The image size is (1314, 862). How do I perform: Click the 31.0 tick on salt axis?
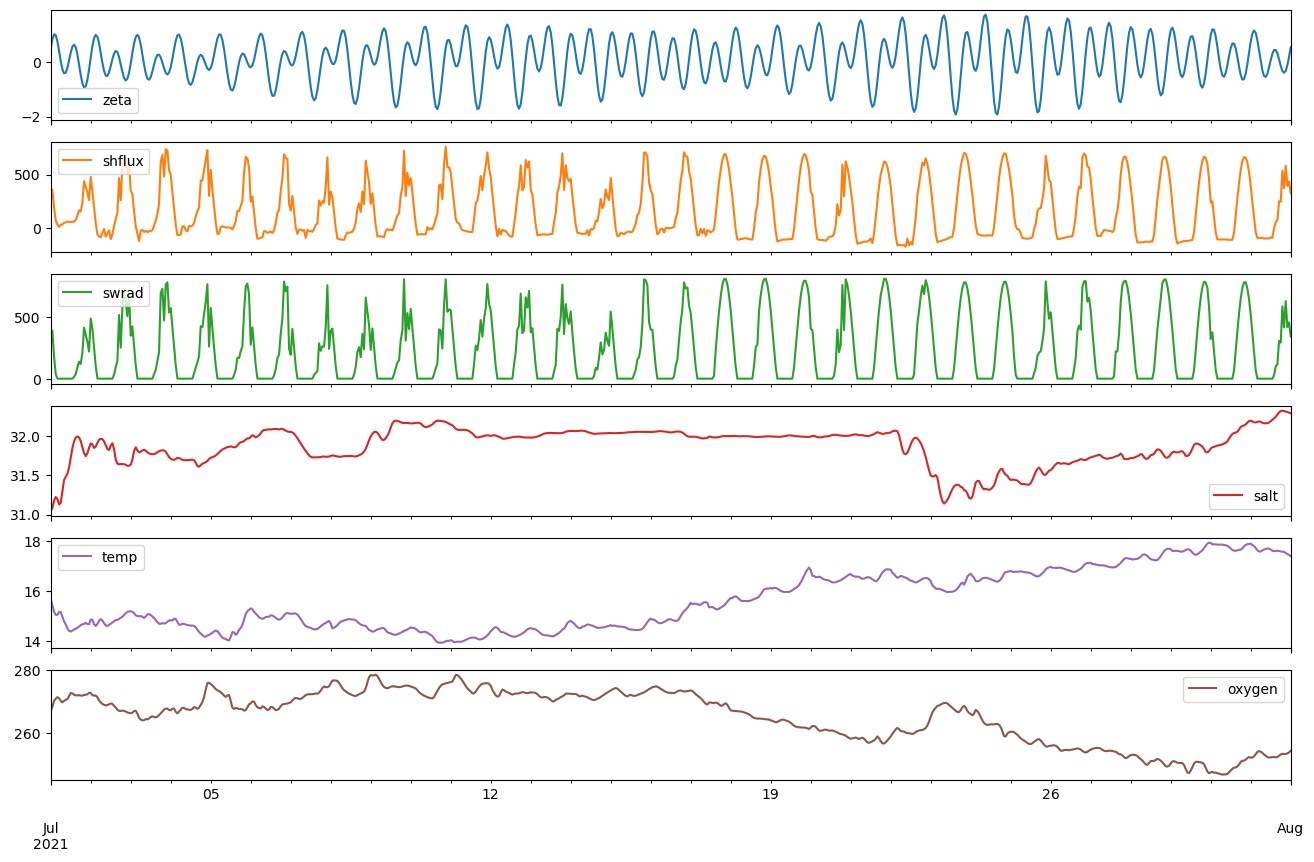(25, 515)
